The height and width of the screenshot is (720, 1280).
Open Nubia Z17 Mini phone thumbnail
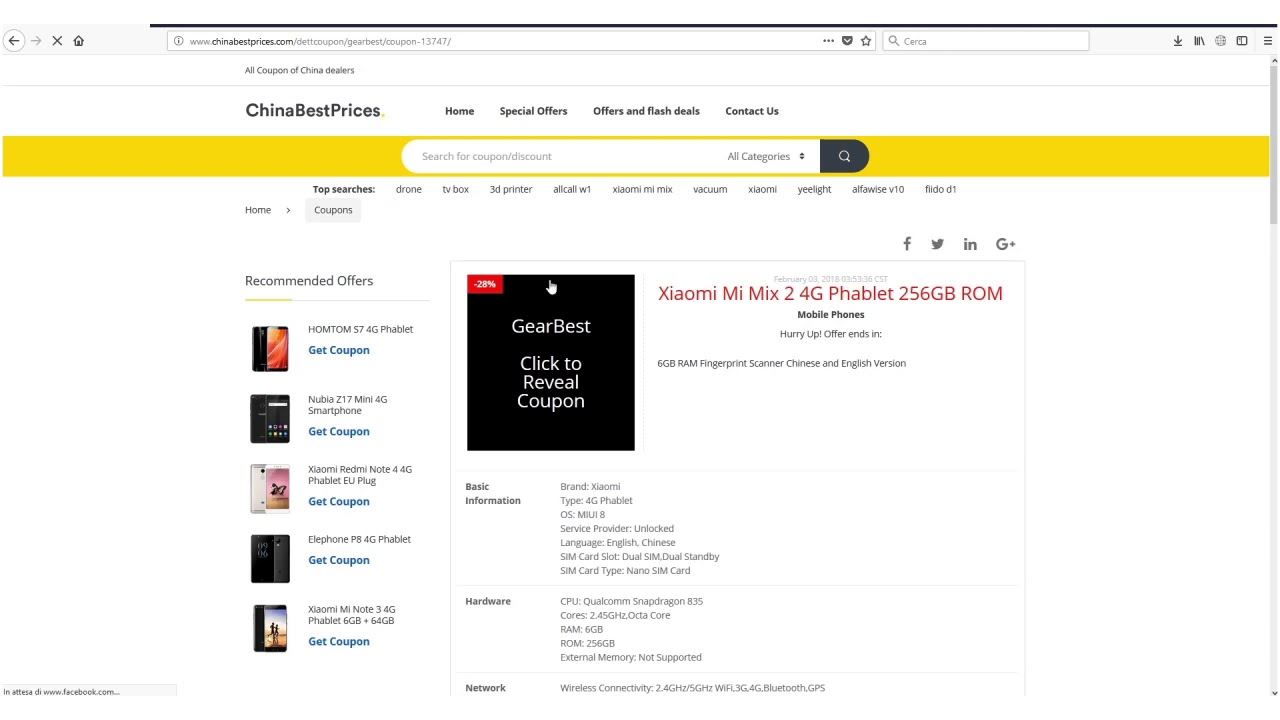tap(270, 418)
